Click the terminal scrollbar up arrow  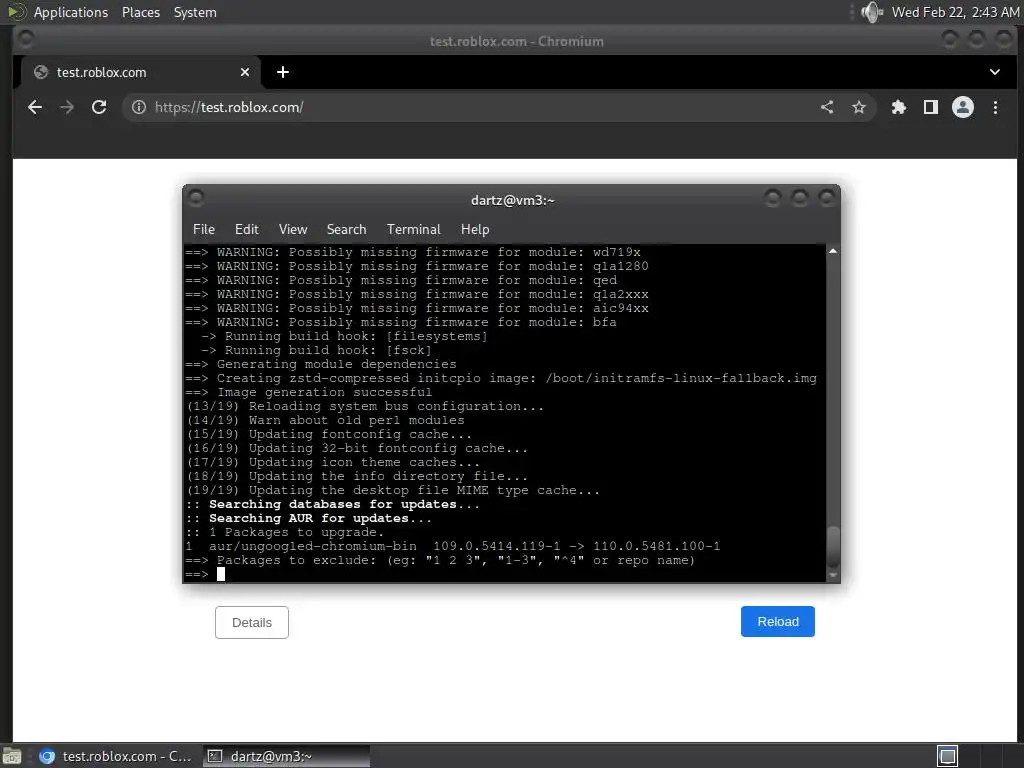pyautogui.click(x=833, y=251)
